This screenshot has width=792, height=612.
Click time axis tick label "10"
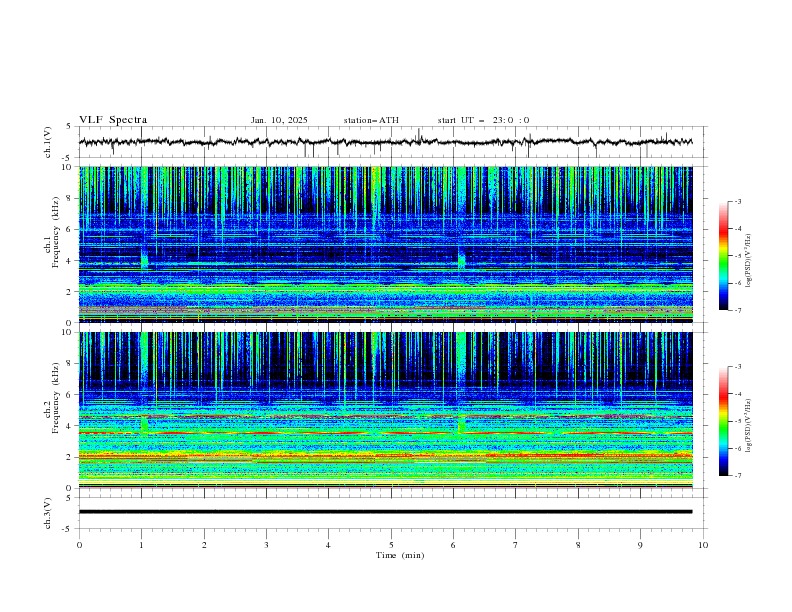point(703,545)
